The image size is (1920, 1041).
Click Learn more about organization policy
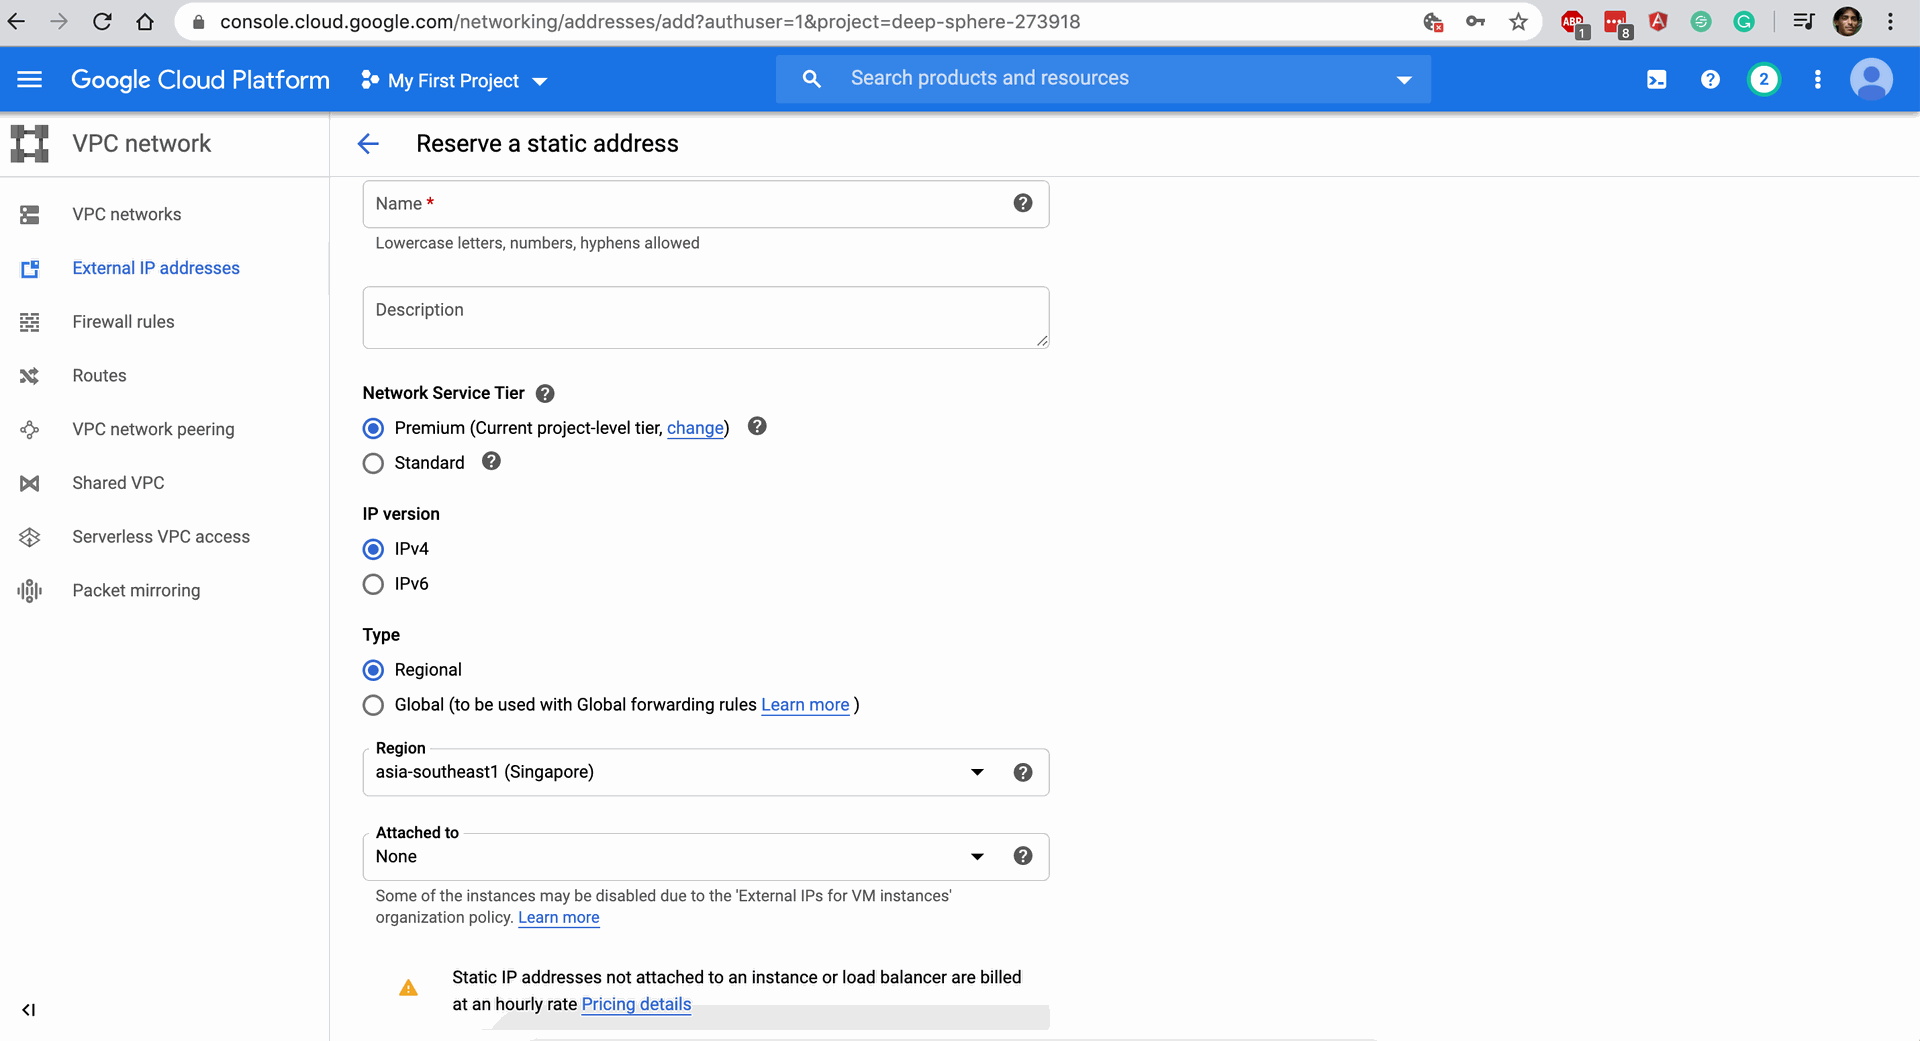coord(558,918)
